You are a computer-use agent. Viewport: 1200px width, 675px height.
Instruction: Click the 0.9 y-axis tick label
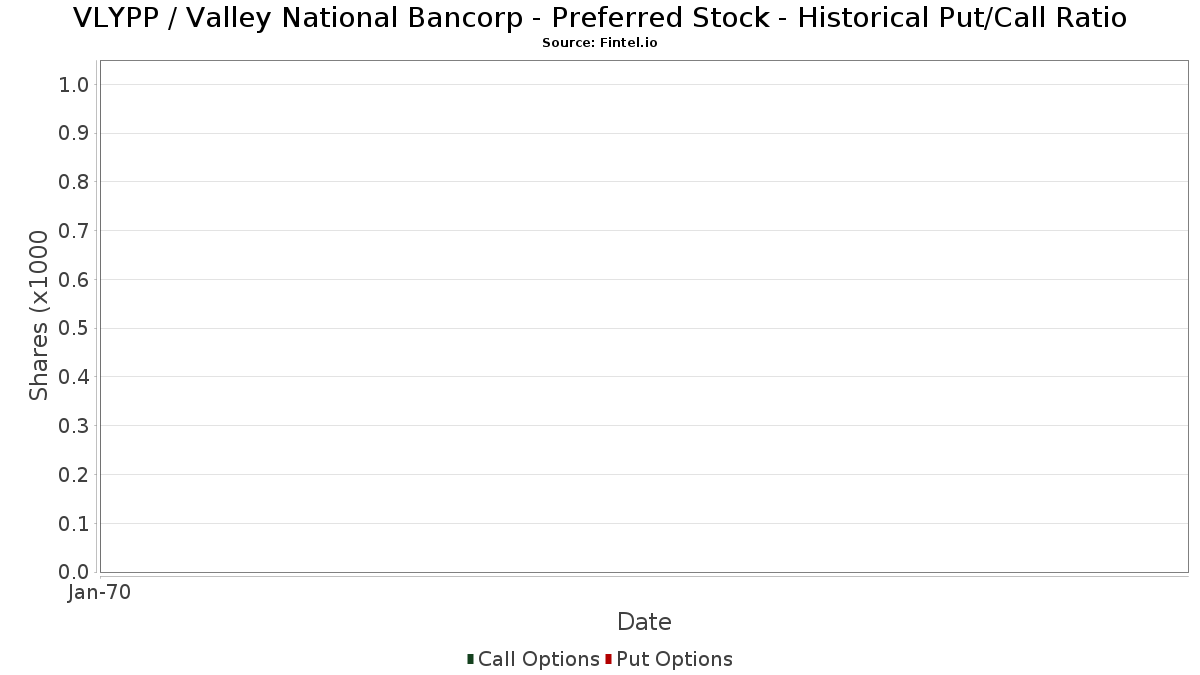click(74, 133)
